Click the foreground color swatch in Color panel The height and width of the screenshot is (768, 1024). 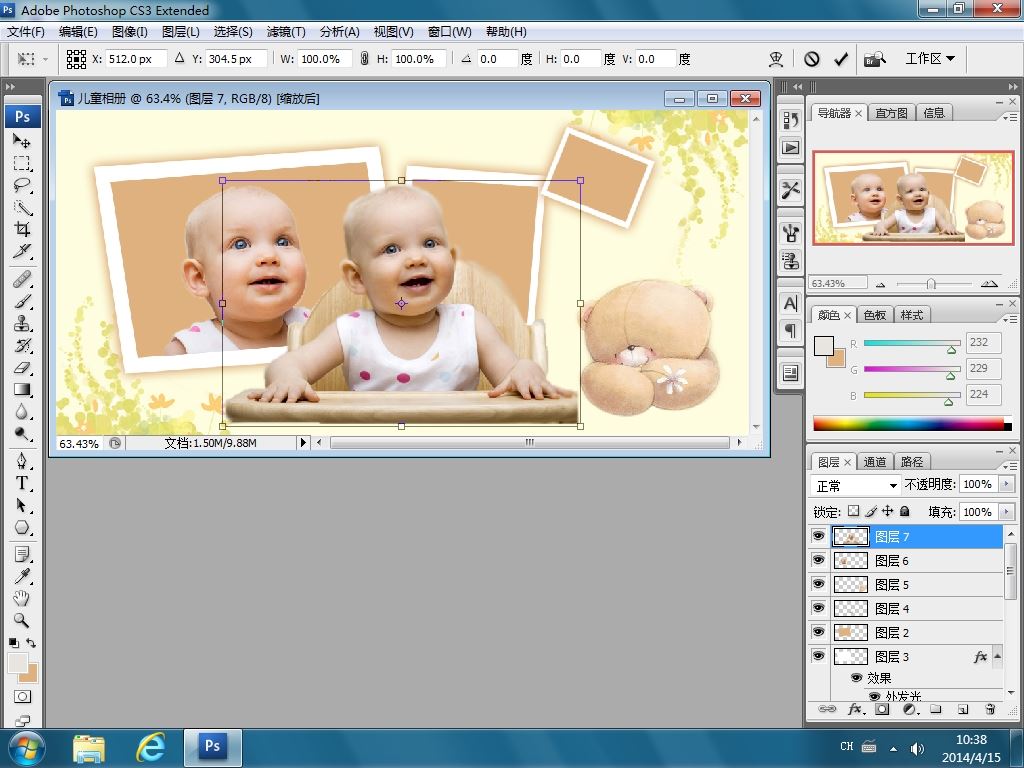coord(823,346)
